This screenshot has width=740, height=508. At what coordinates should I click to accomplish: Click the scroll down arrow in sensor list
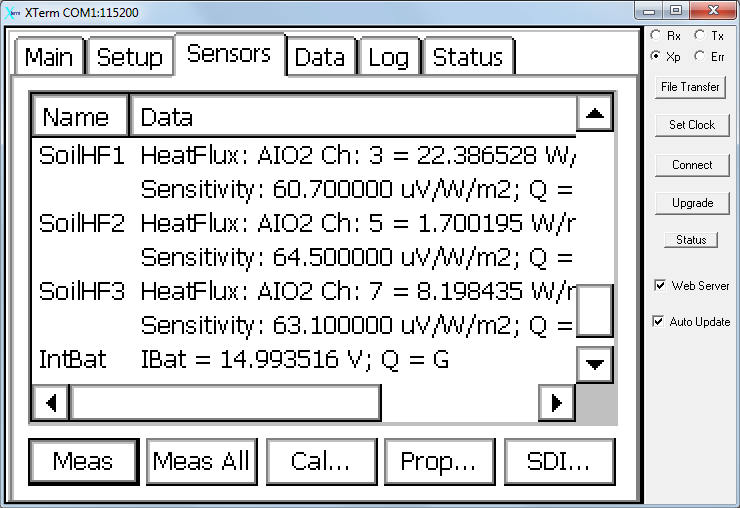595,364
